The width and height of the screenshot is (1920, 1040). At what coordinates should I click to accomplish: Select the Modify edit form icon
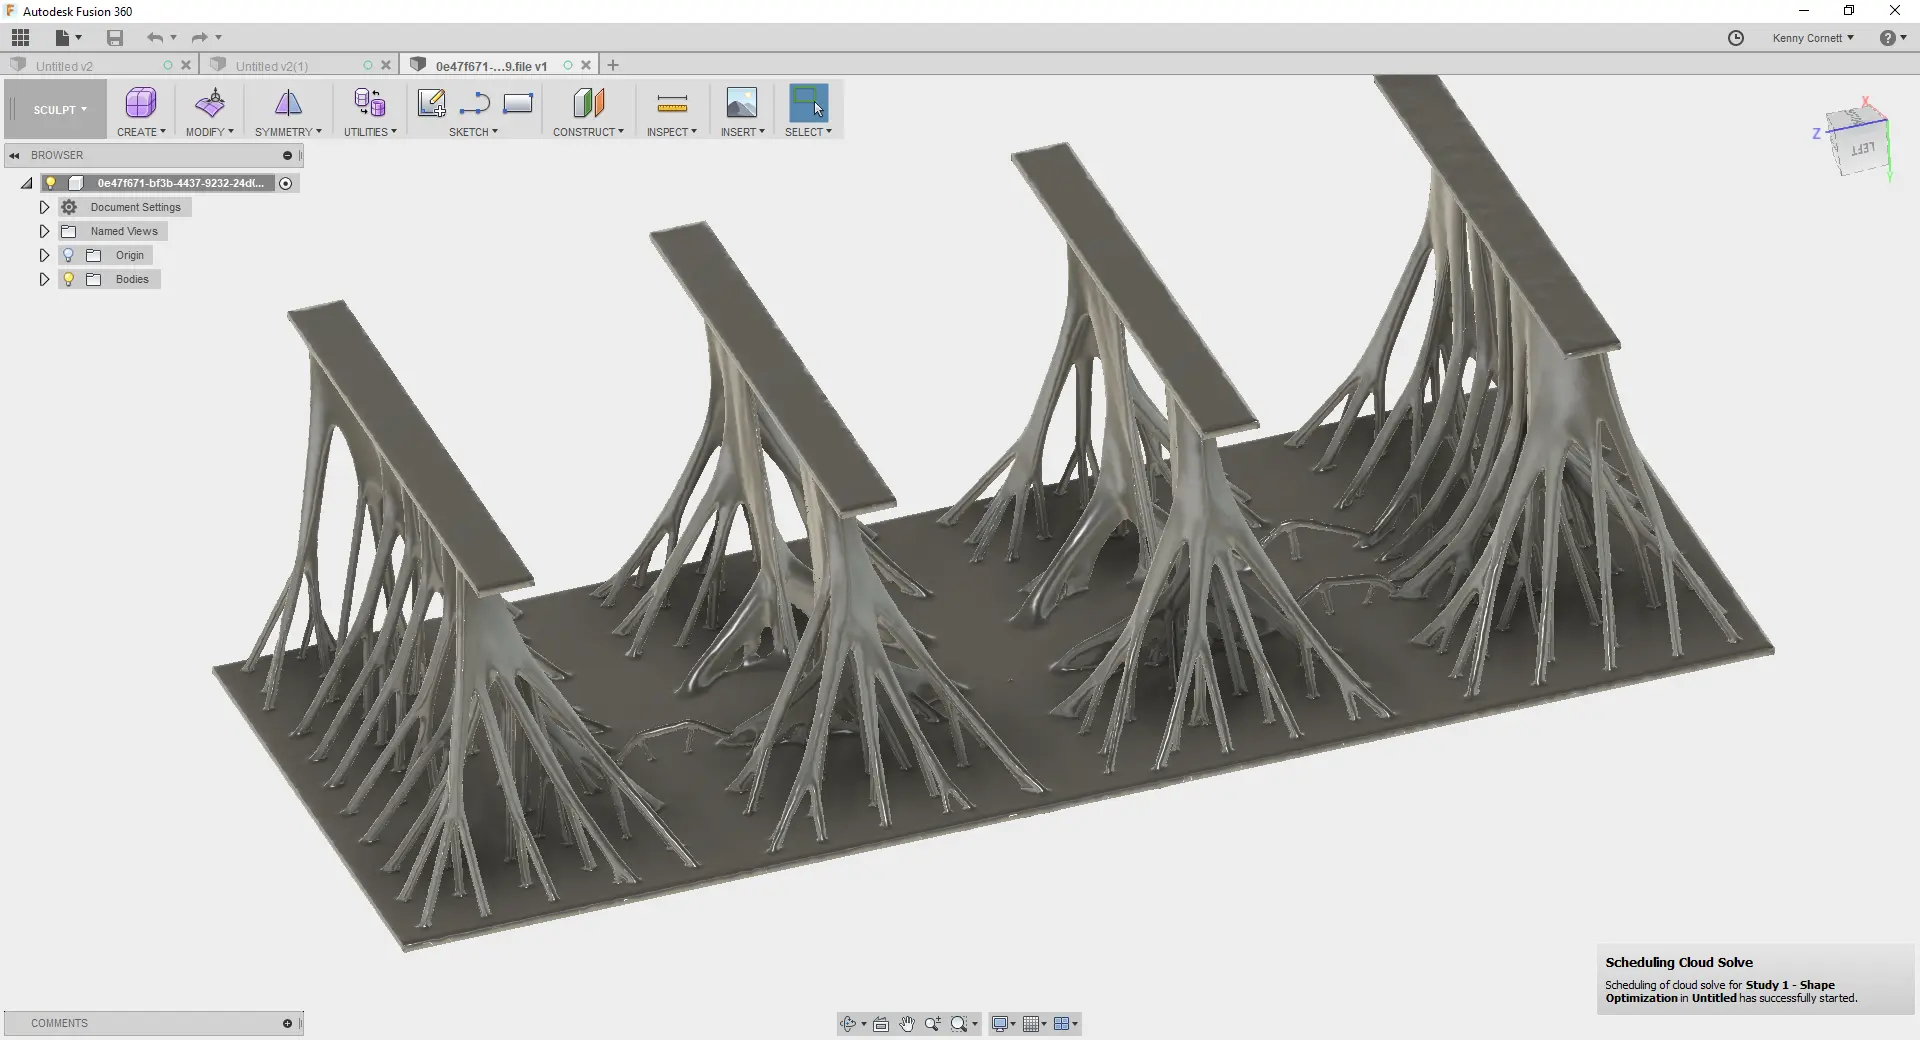point(210,103)
